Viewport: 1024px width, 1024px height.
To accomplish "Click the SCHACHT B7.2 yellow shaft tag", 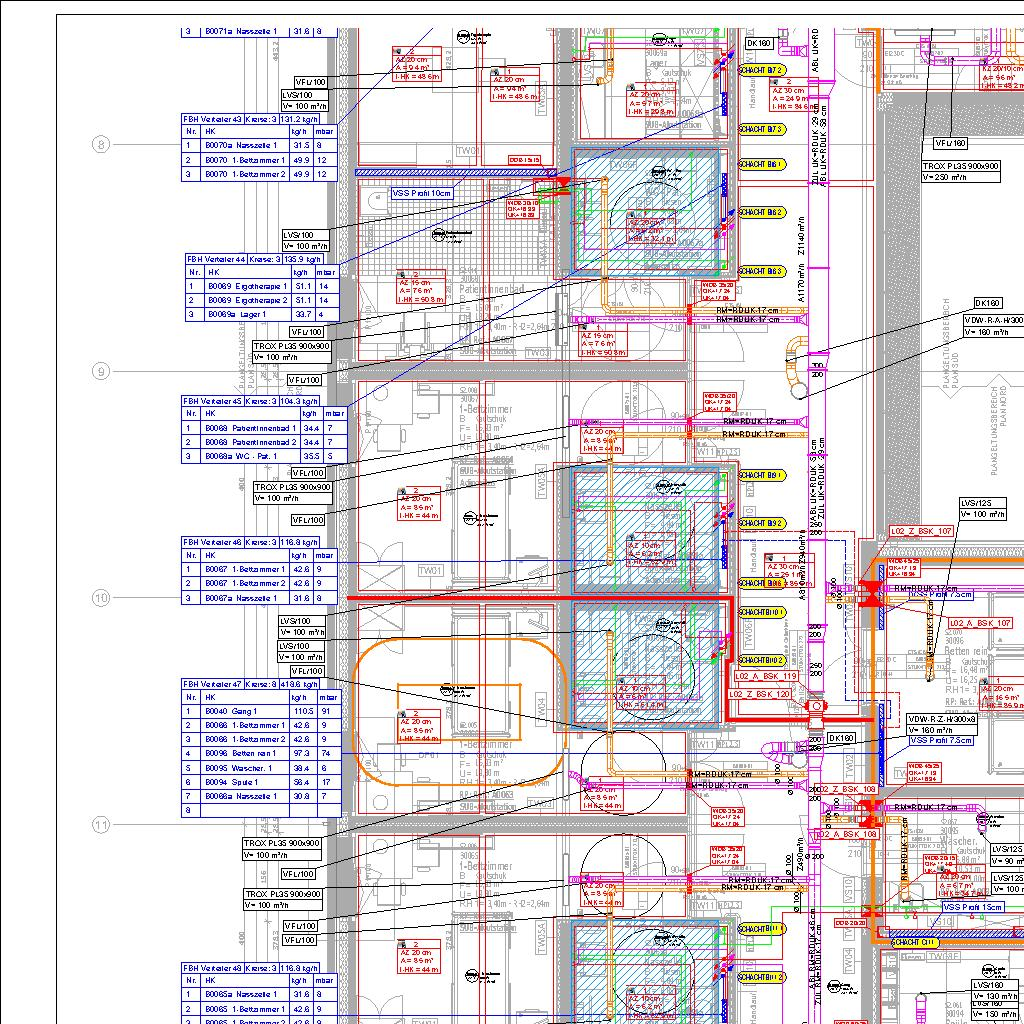I will point(761,70).
